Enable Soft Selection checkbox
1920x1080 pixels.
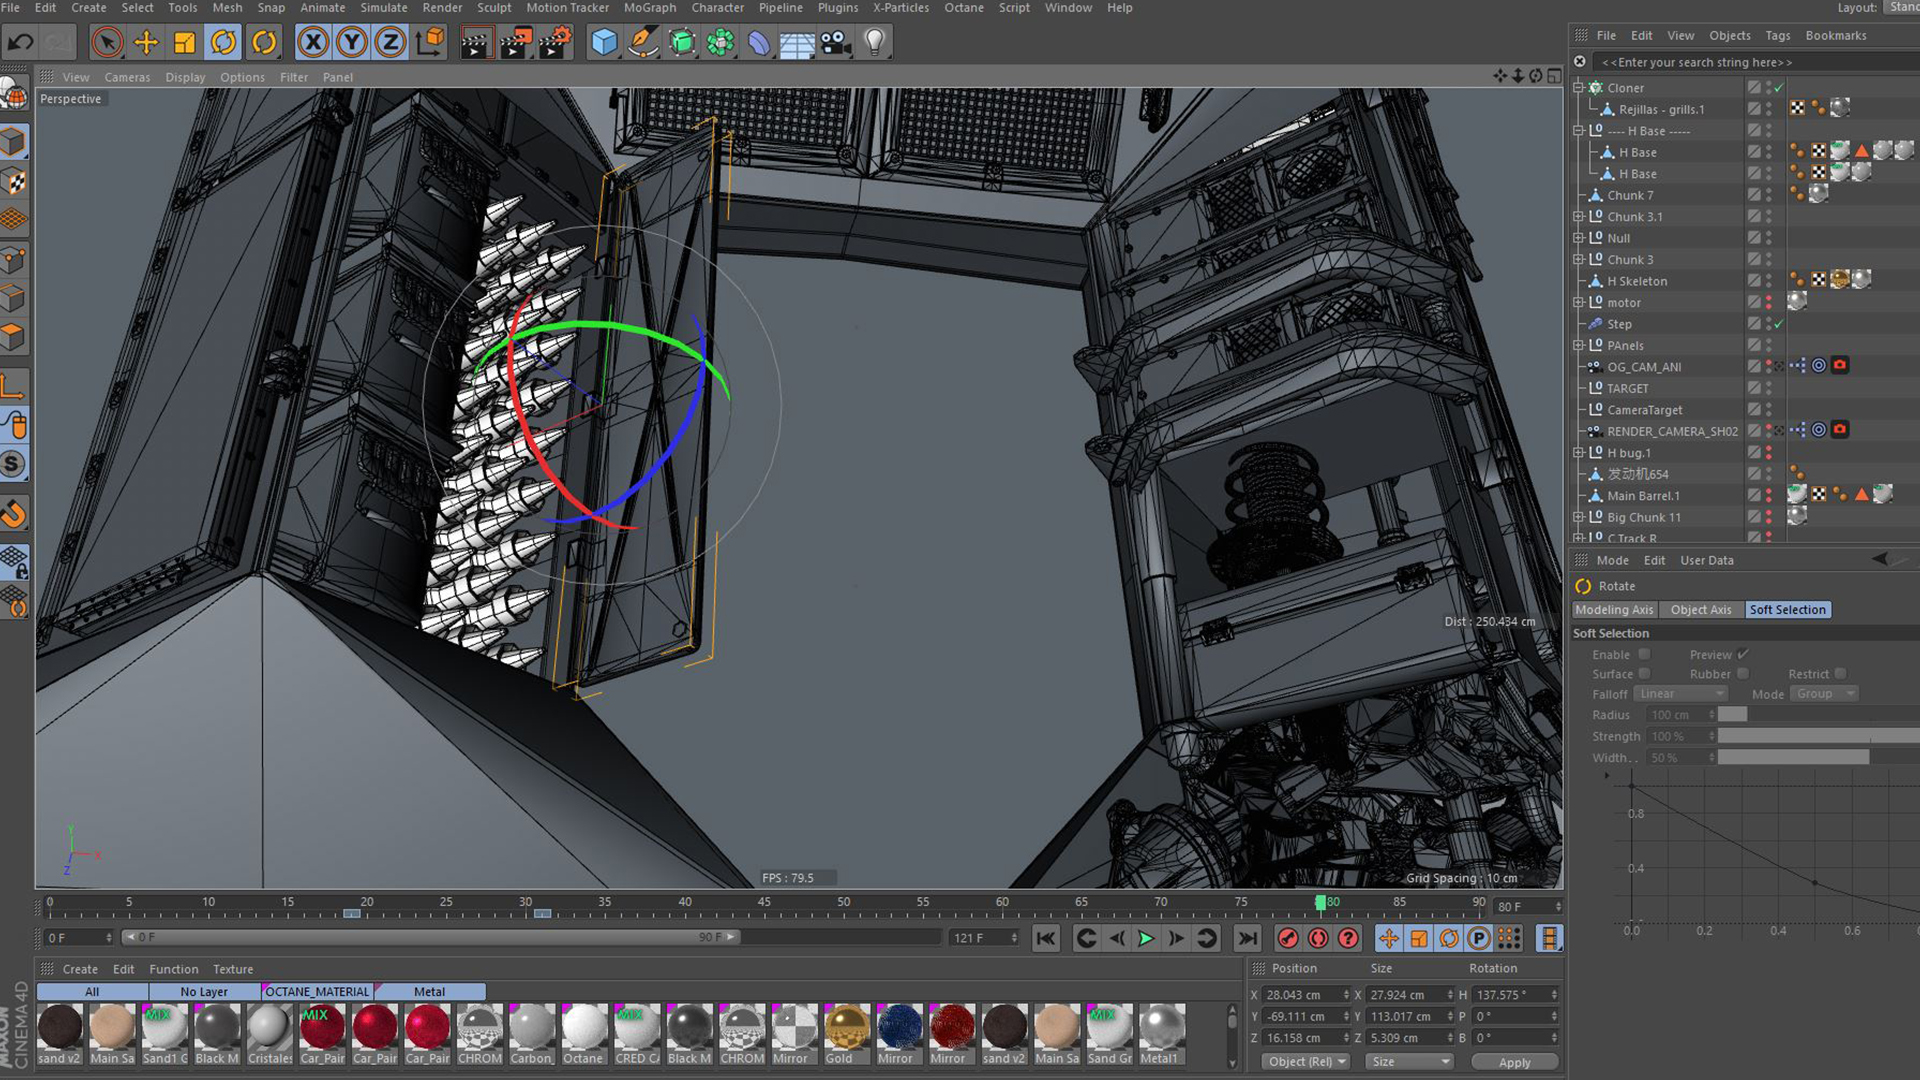point(1644,655)
